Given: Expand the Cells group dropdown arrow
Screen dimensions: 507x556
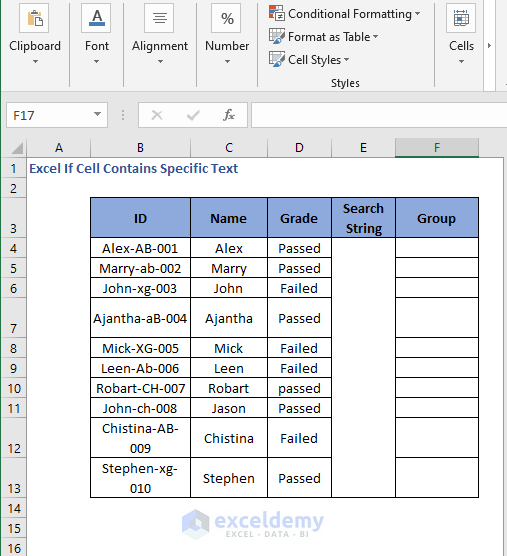Looking at the screenshot, I should click(461, 62).
